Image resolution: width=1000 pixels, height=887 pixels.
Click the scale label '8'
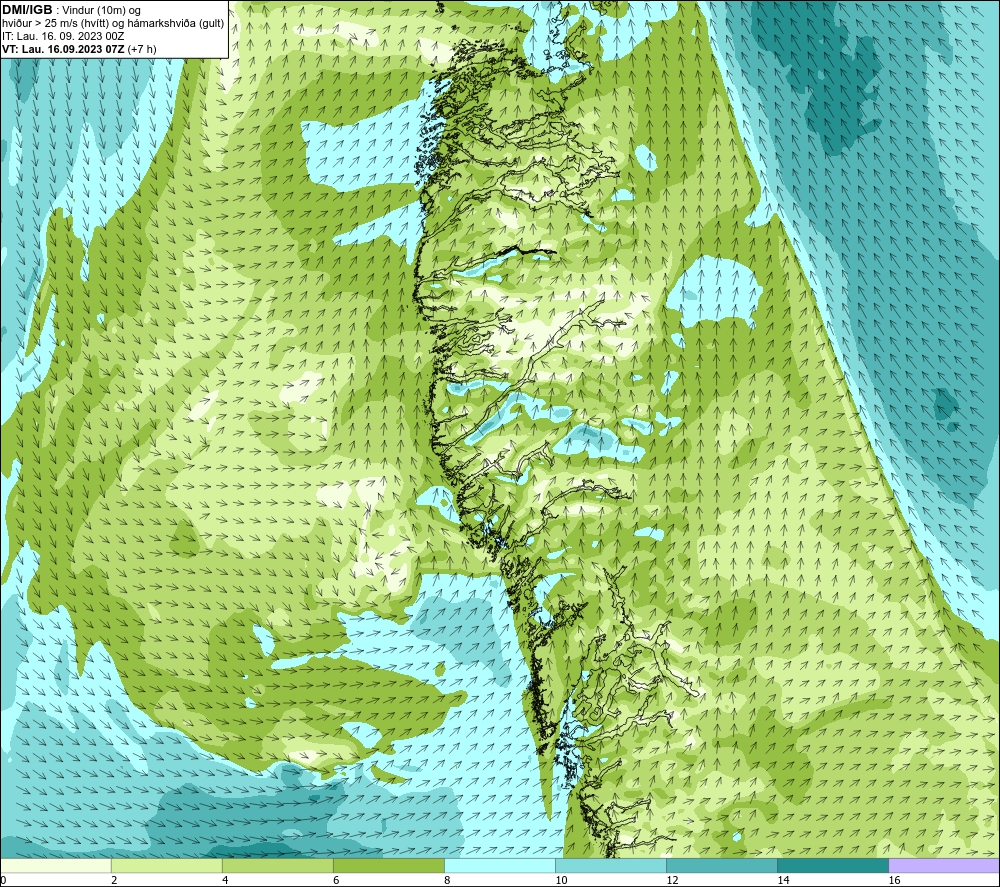click(x=447, y=880)
